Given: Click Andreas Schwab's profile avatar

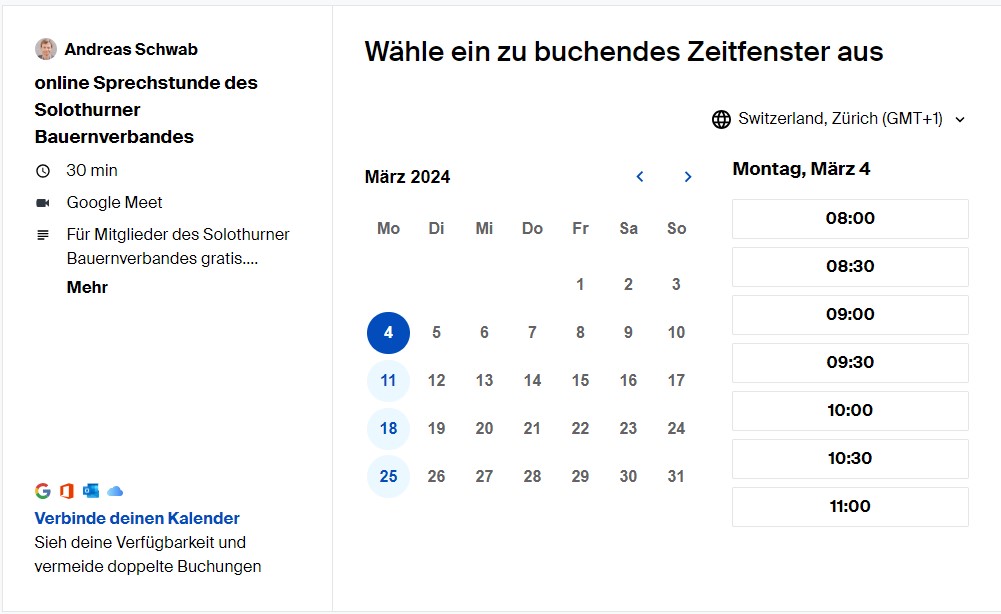Looking at the screenshot, I should [x=46, y=49].
